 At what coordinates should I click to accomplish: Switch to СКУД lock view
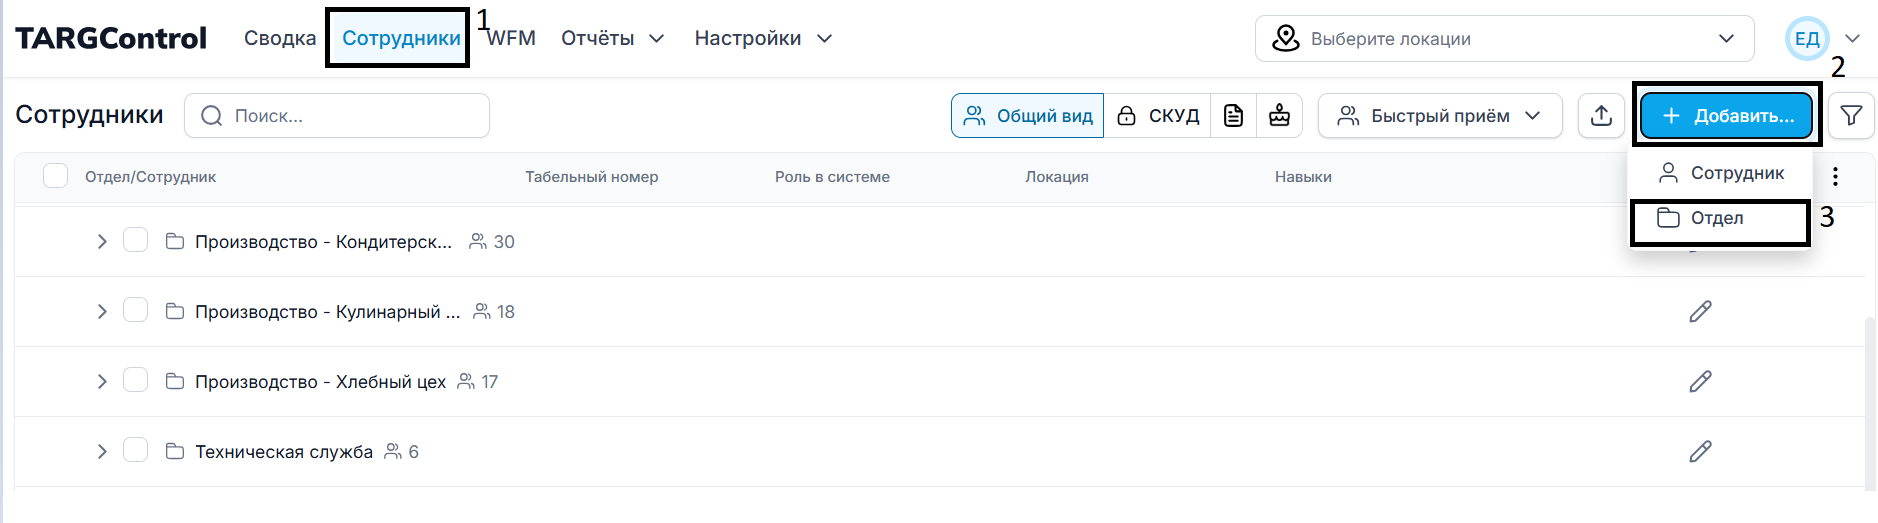(1157, 116)
